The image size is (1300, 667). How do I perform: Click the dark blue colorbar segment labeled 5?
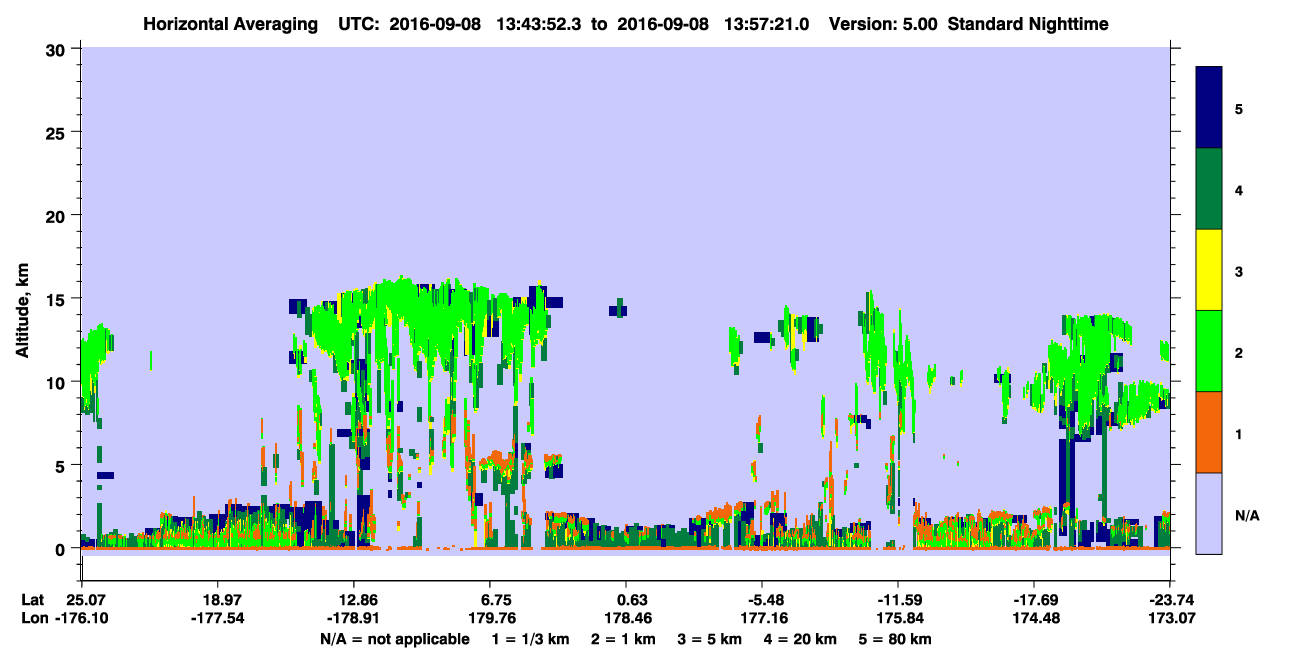[1209, 107]
